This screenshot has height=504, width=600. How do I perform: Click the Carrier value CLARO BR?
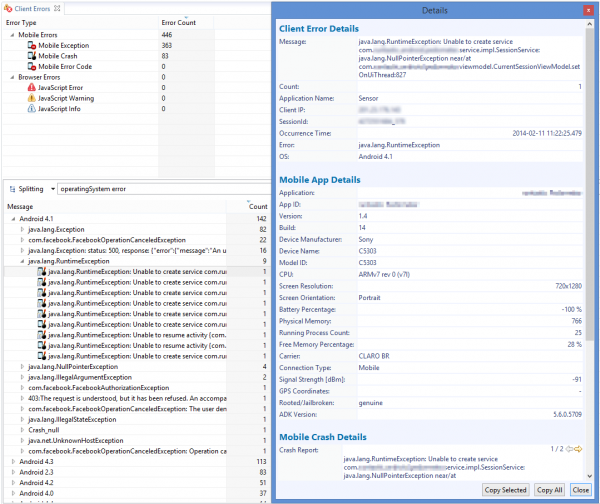374,356
